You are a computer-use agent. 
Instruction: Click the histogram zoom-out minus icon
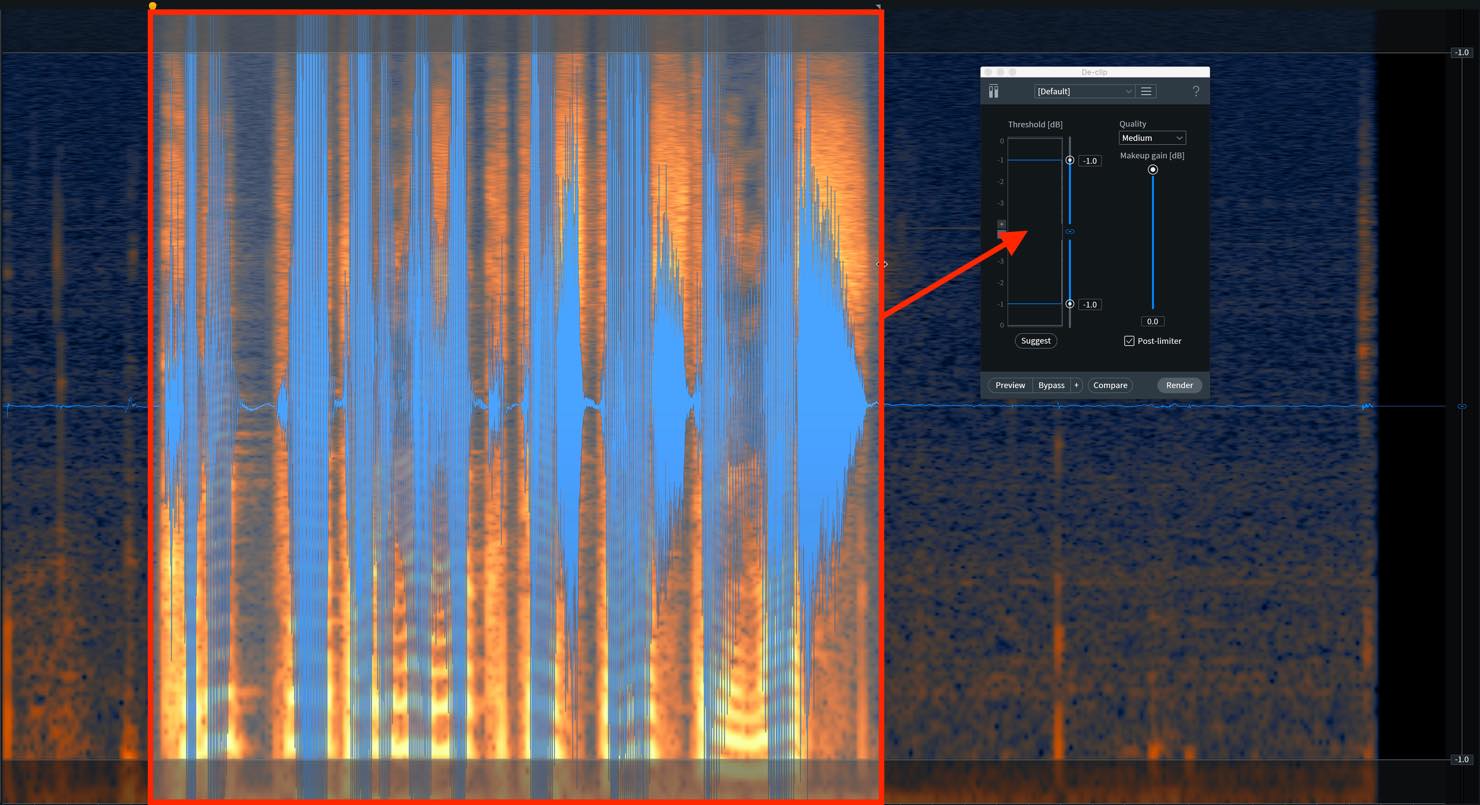click(x=1001, y=233)
